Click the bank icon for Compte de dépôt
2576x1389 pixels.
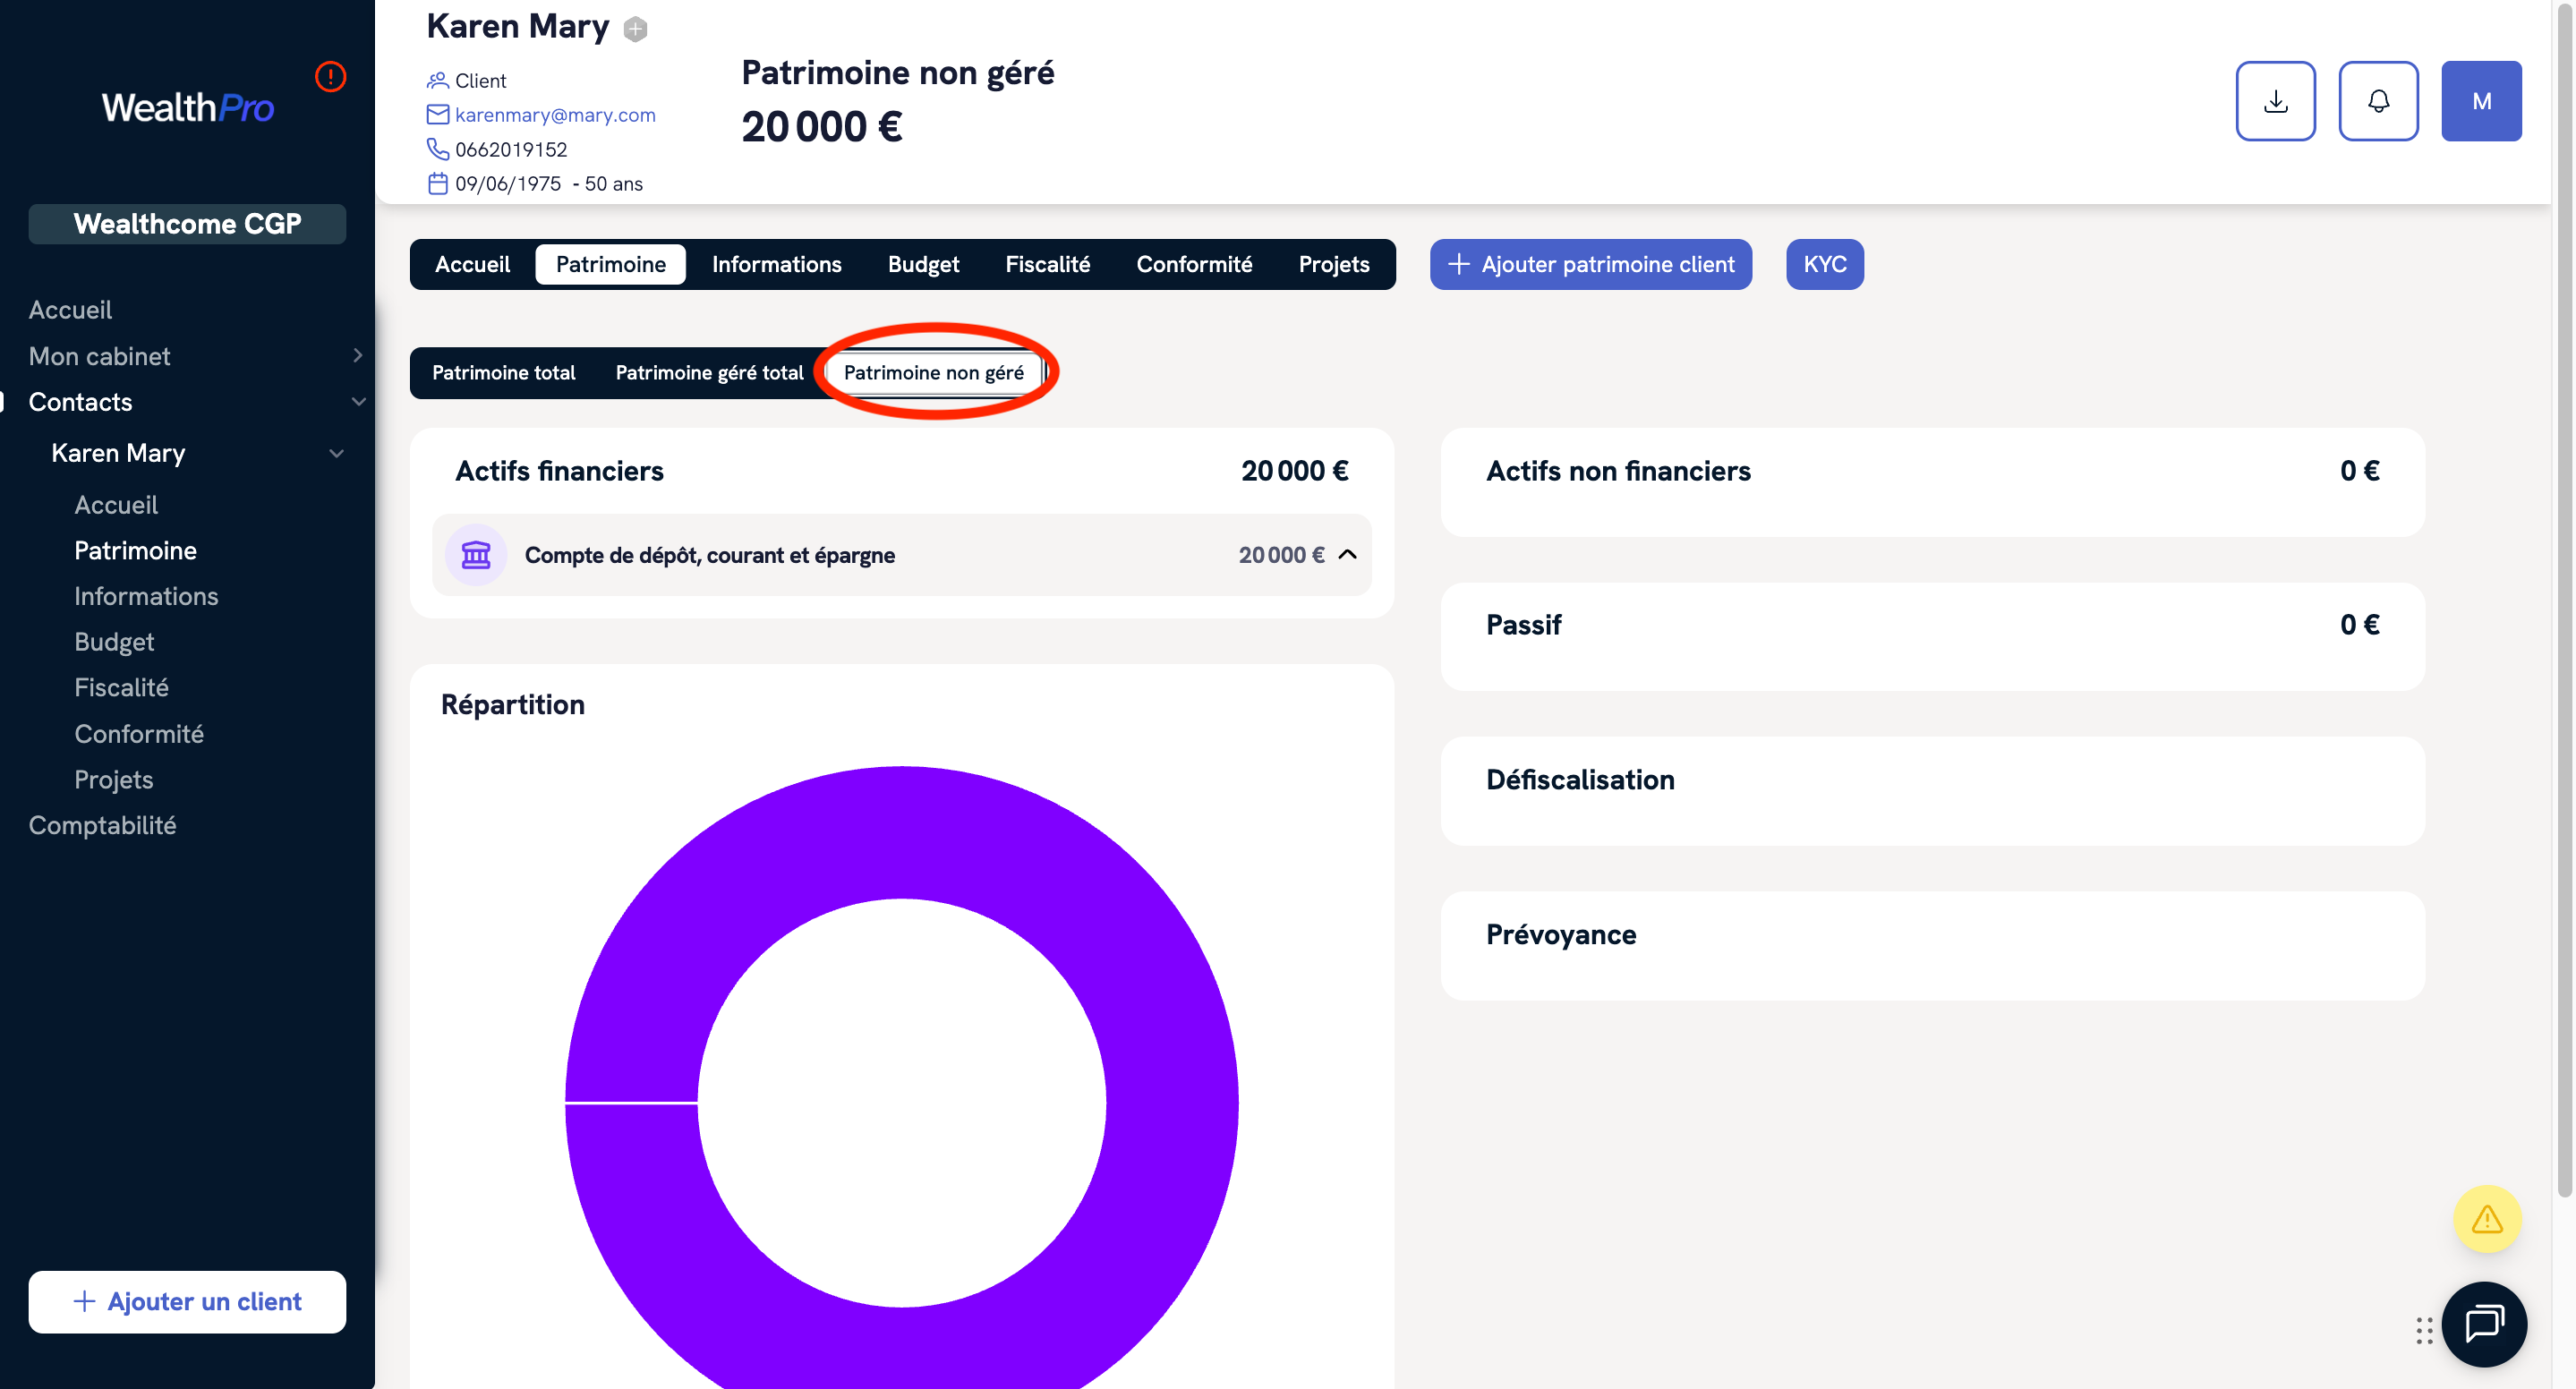pyautogui.click(x=476, y=555)
